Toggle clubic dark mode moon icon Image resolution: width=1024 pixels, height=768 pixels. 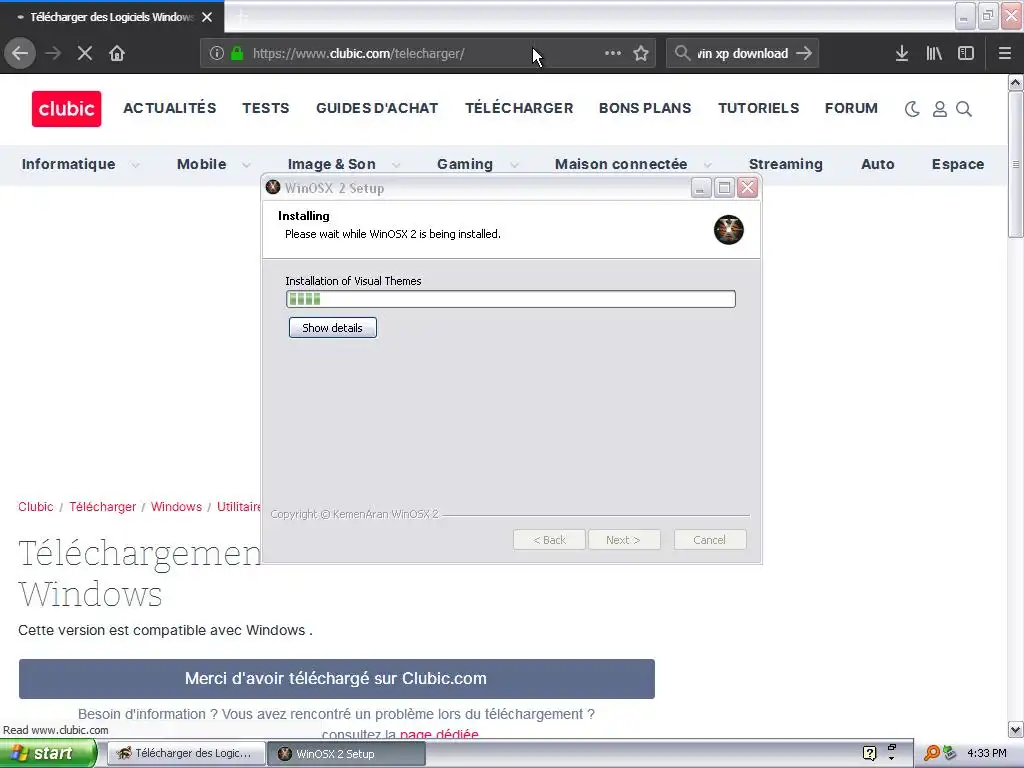pyautogui.click(x=912, y=109)
